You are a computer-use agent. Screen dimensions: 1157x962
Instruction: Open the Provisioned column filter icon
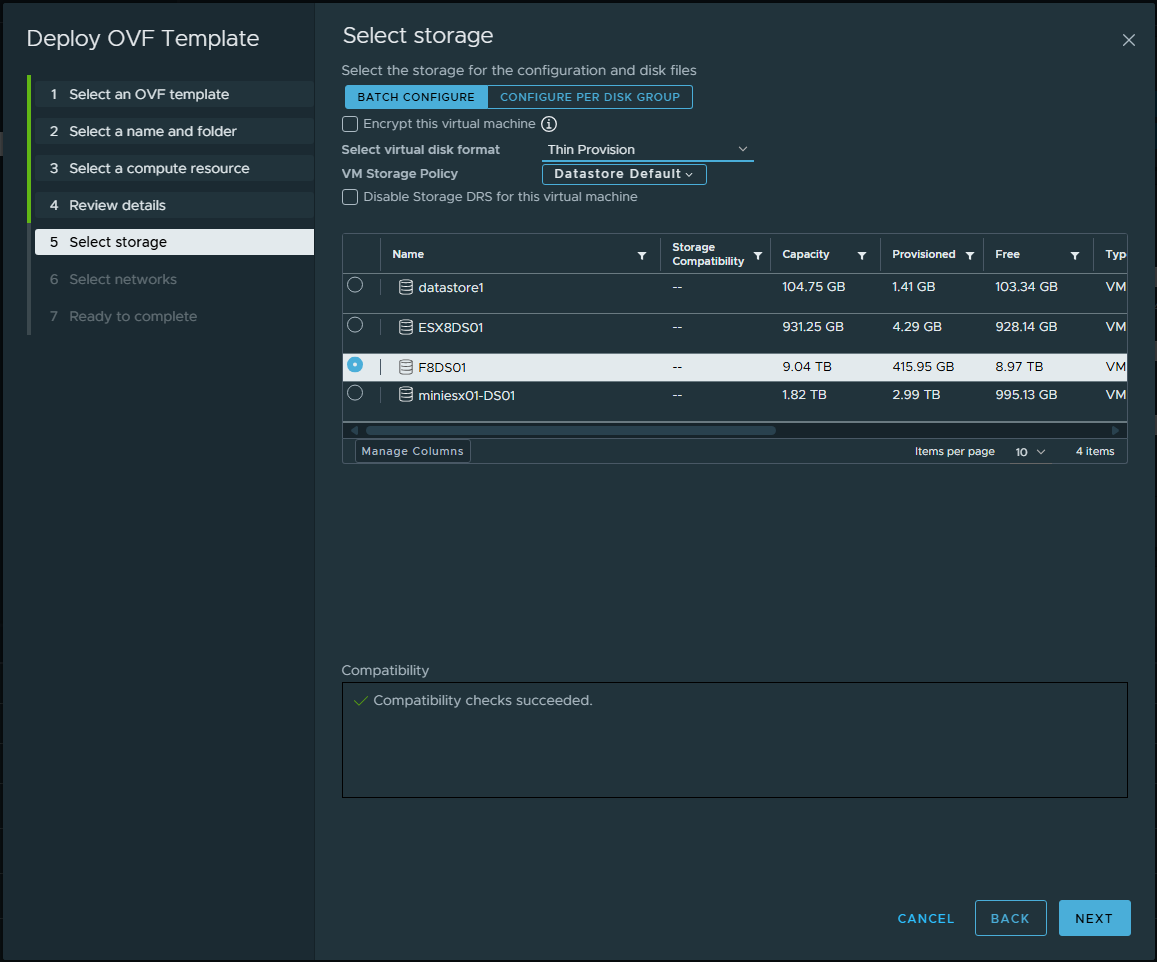(x=970, y=256)
